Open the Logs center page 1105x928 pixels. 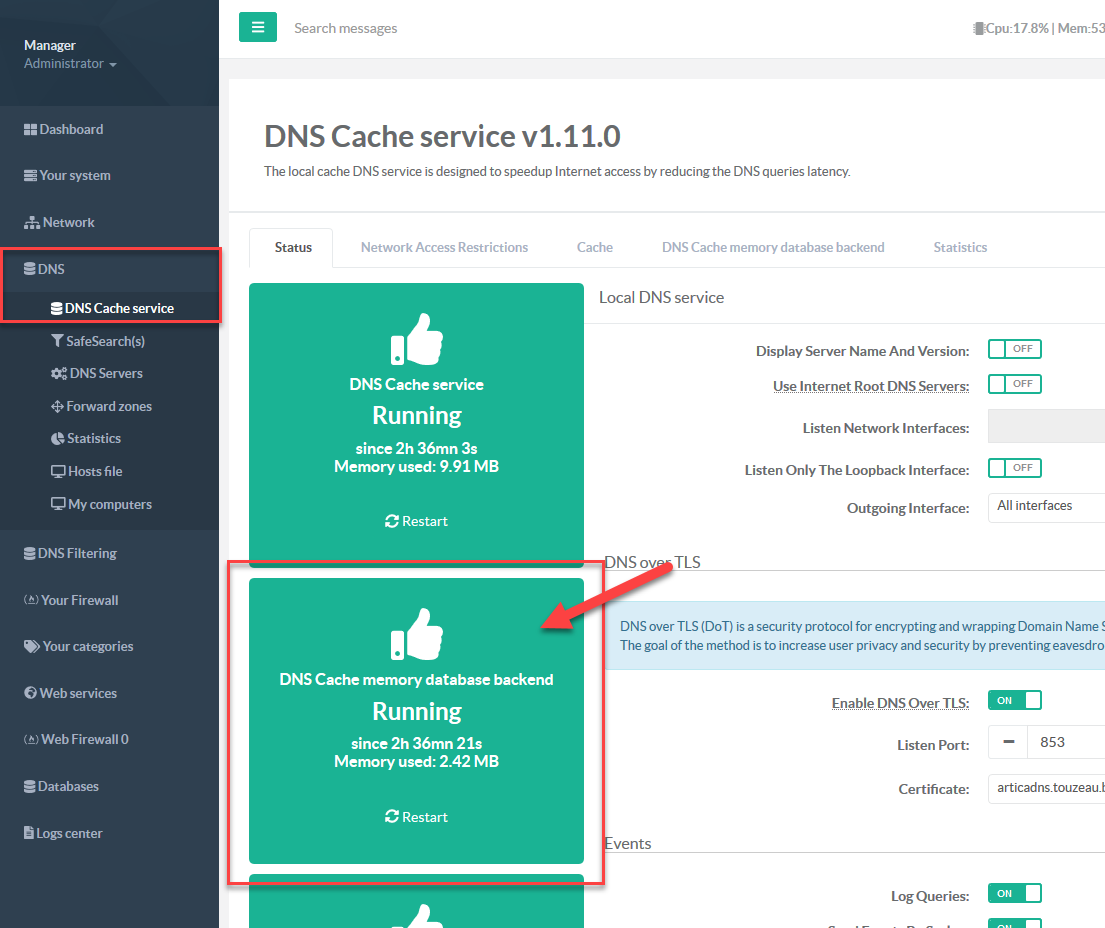click(69, 833)
